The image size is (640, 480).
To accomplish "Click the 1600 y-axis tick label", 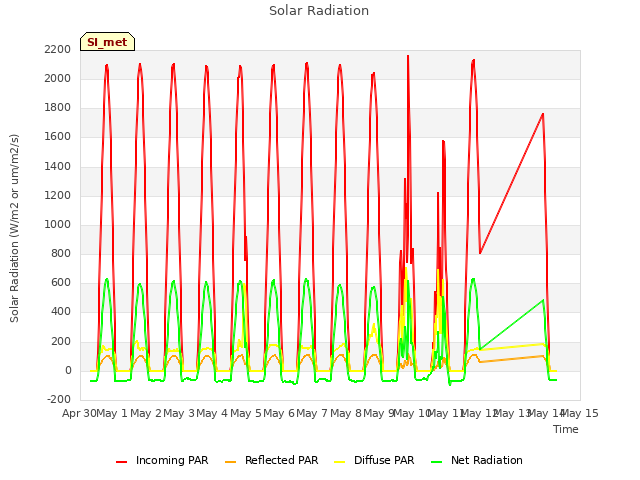I will click(58, 137).
